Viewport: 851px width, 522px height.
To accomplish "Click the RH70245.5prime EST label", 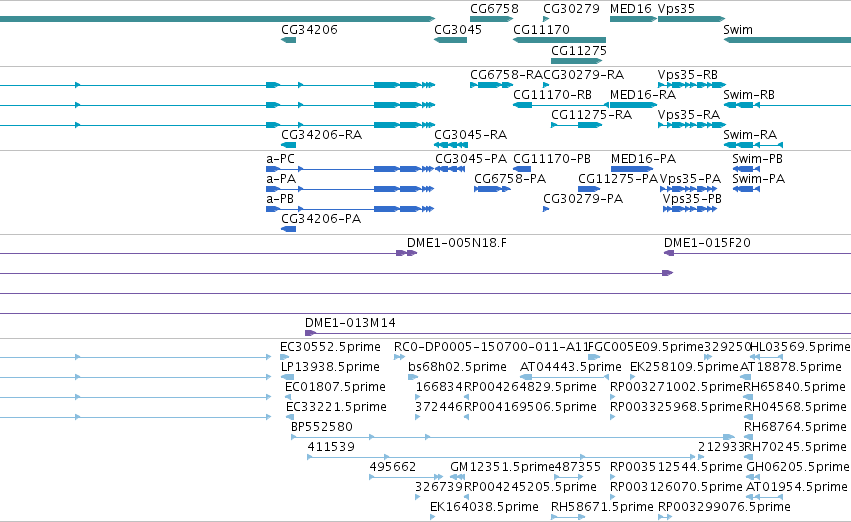I will coord(796,448).
